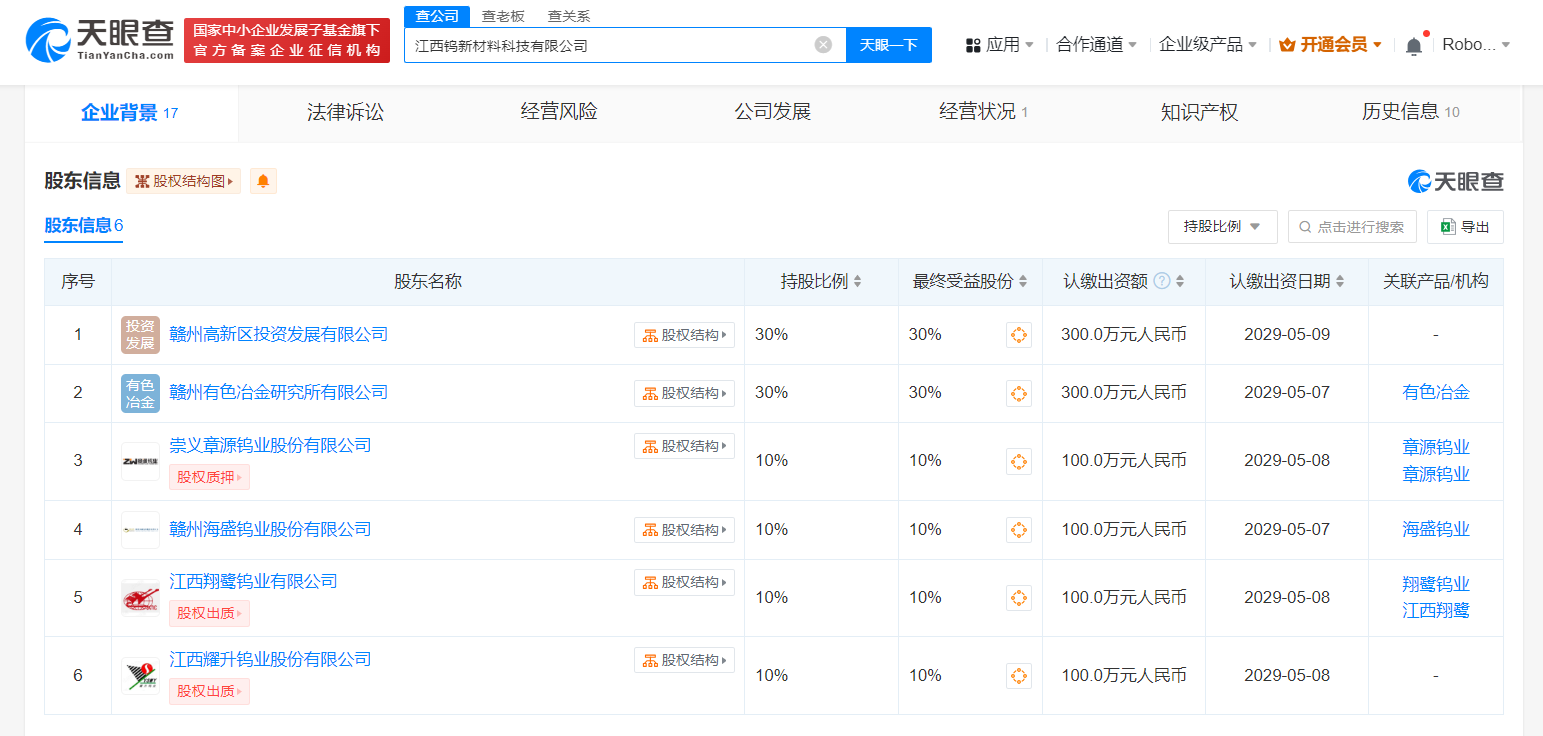The image size is (1543, 736).
Task: Click 崇义章源钨业 company logo
Action: pyautogui.click(x=140, y=461)
